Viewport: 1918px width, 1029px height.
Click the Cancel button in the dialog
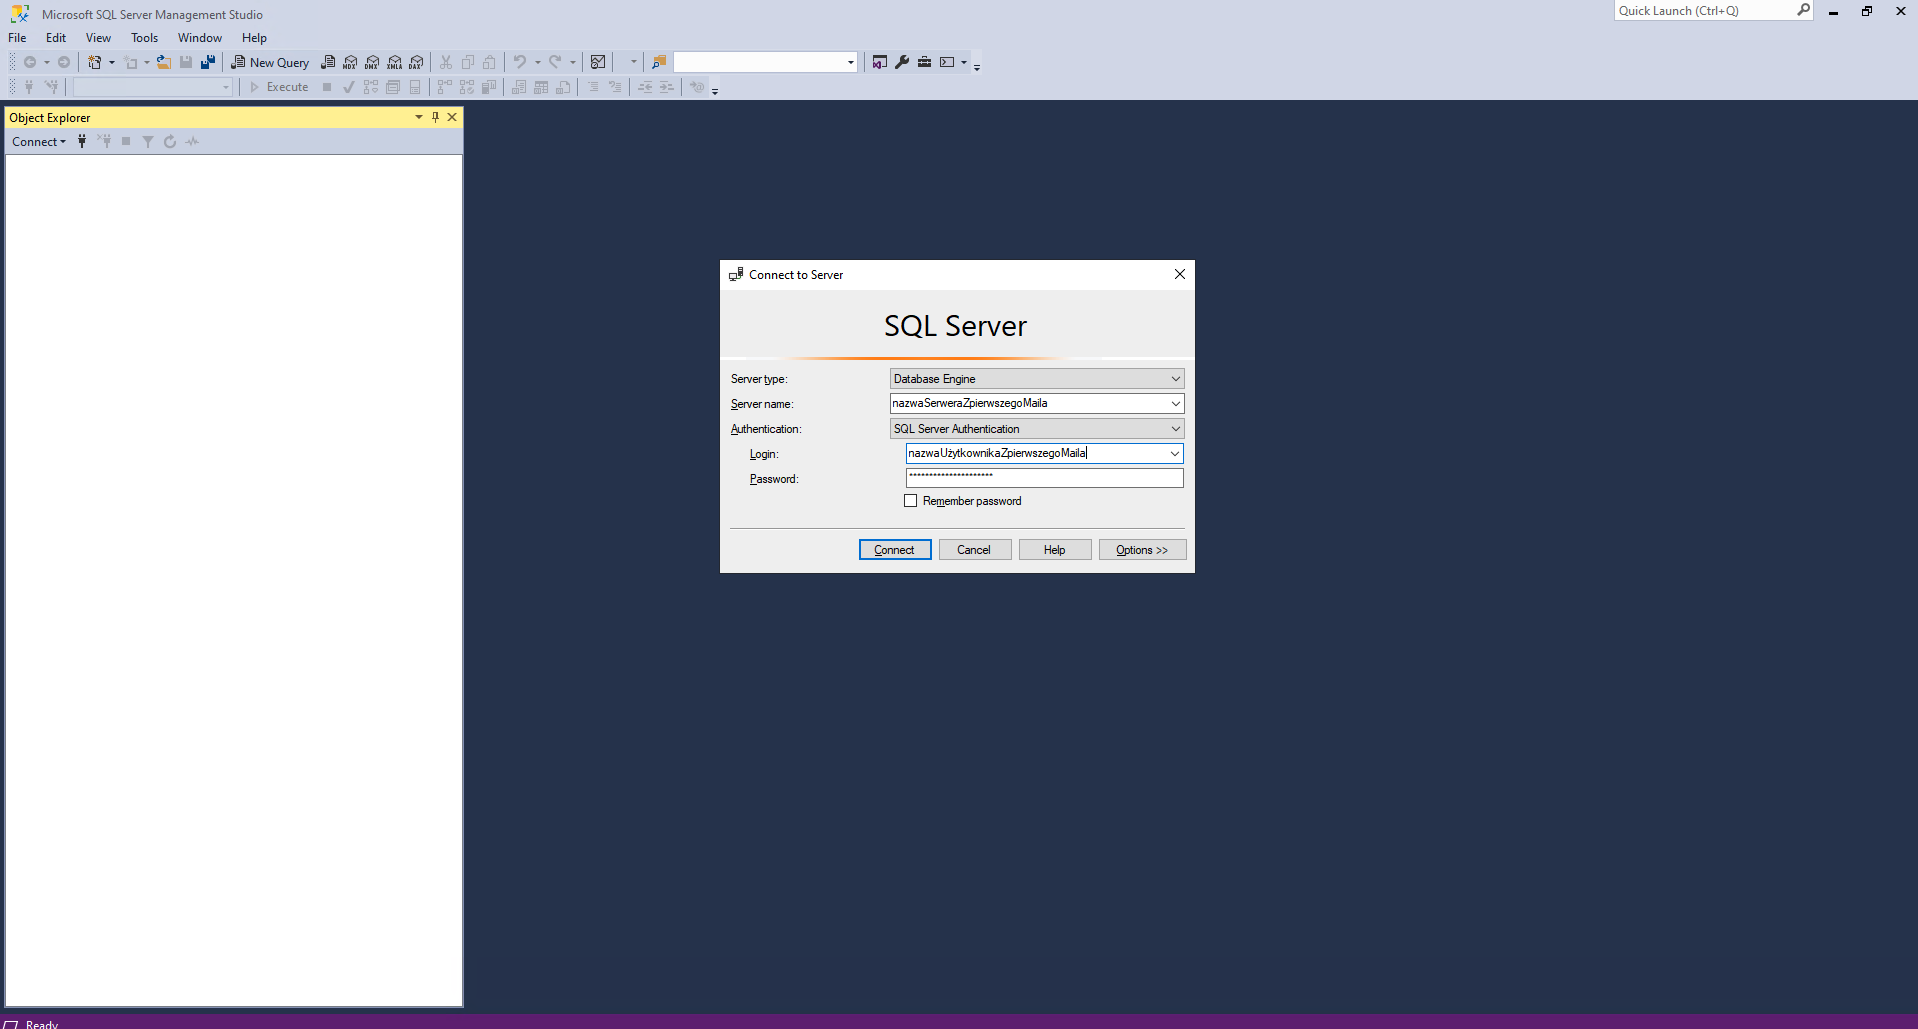tap(974, 550)
